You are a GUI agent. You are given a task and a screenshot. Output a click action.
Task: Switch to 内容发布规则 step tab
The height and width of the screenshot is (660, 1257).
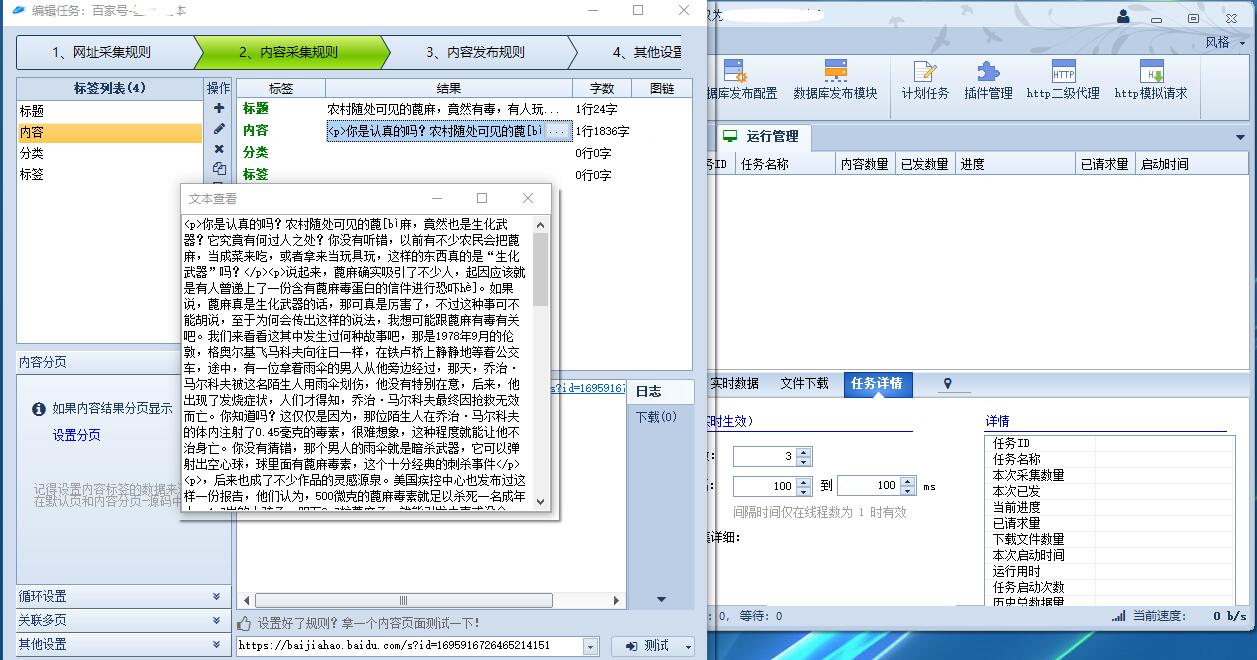coord(474,52)
